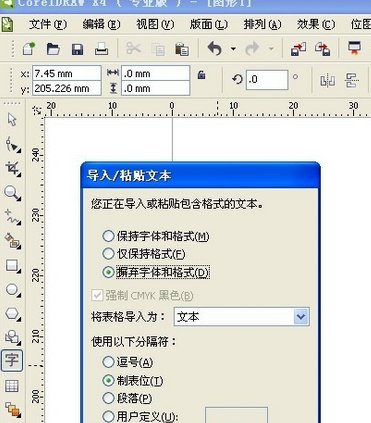Select the Zoom magnifier tool
This screenshot has width=371, height=423.
tap(12, 193)
